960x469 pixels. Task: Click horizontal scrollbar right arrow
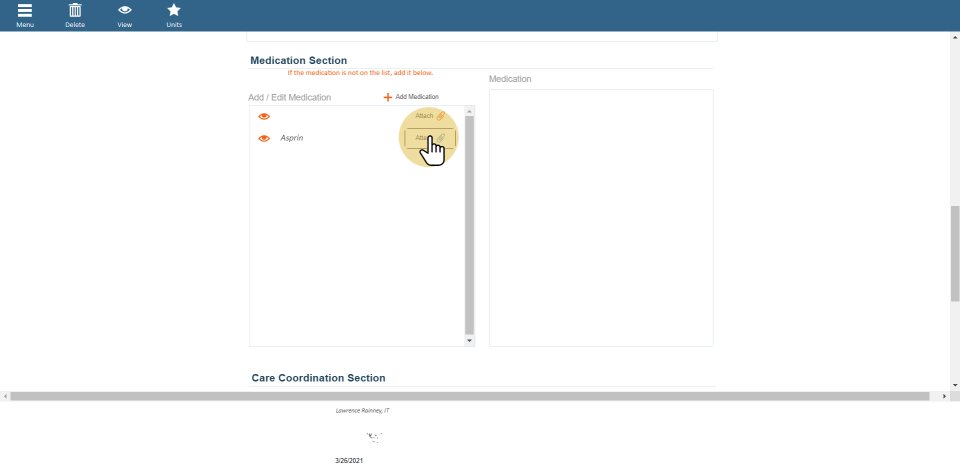945,396
